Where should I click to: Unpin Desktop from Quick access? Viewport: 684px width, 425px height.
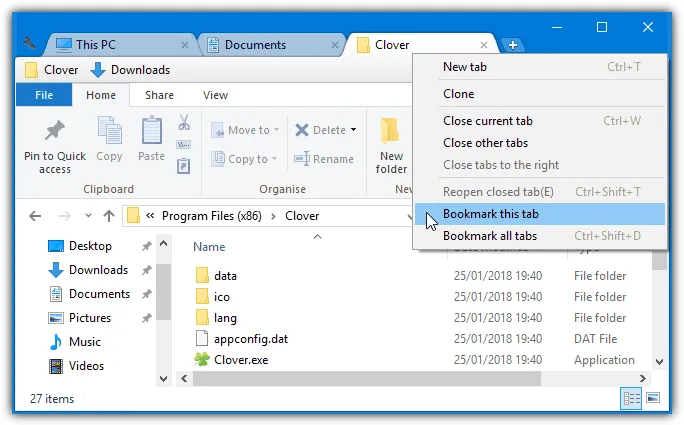coord(146,246)
